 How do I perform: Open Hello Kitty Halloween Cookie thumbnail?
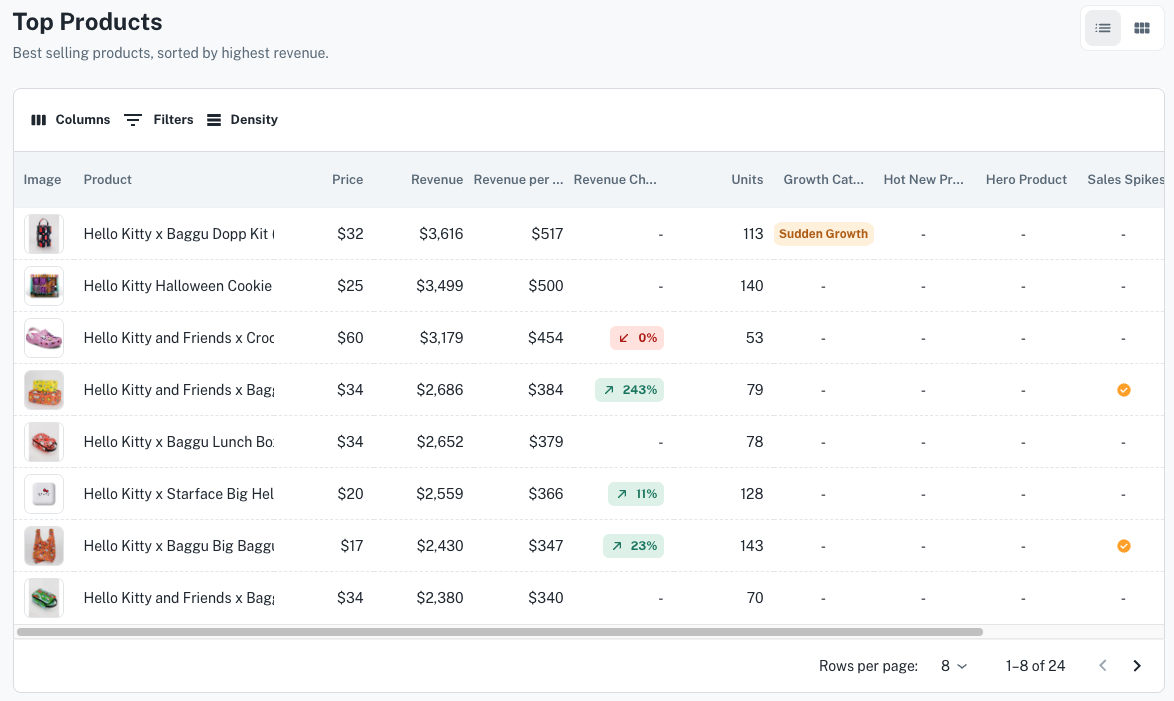[x=43, y=286]
